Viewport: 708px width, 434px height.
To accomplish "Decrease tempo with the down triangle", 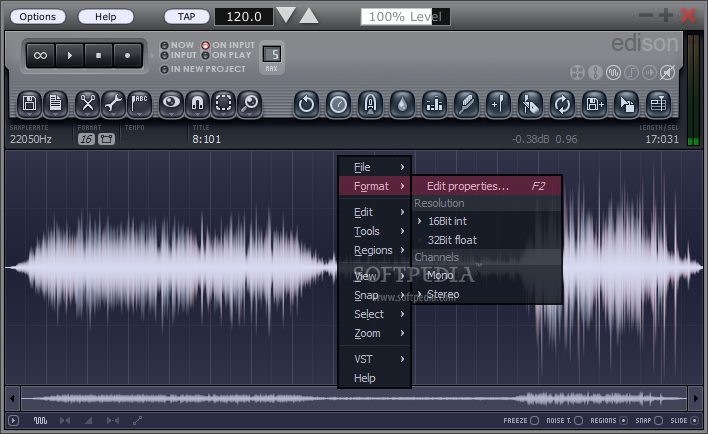I will point(286,15).
